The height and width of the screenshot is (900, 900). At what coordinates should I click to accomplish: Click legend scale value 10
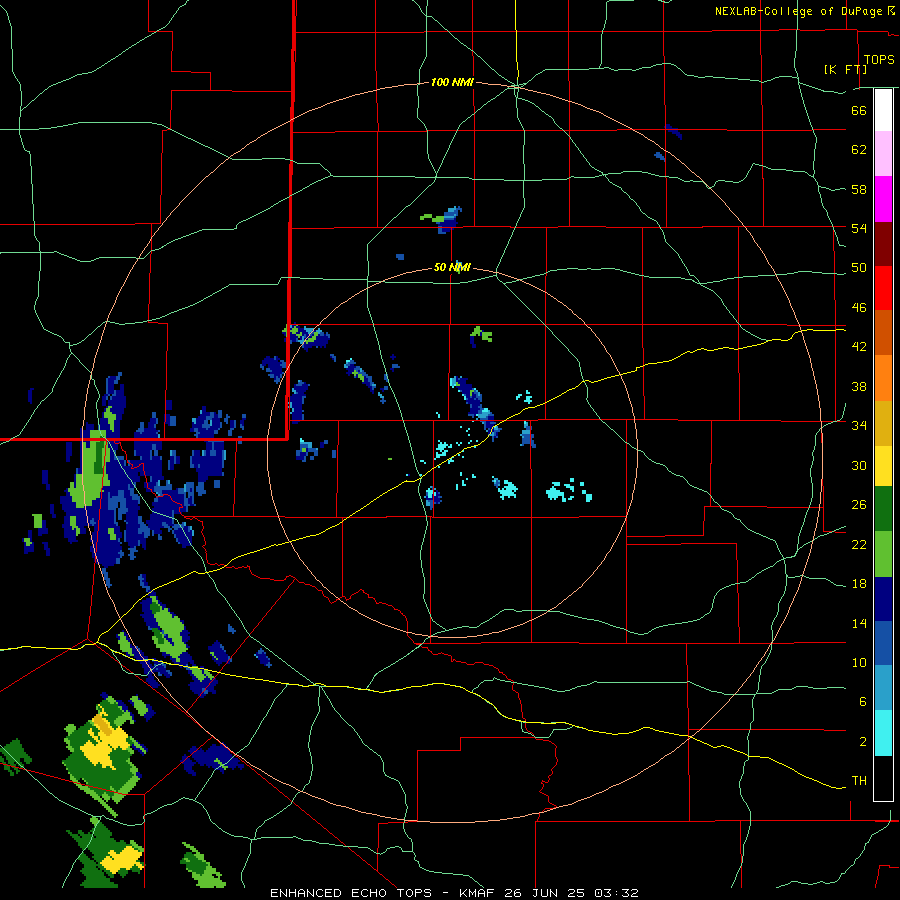[859, 662]
